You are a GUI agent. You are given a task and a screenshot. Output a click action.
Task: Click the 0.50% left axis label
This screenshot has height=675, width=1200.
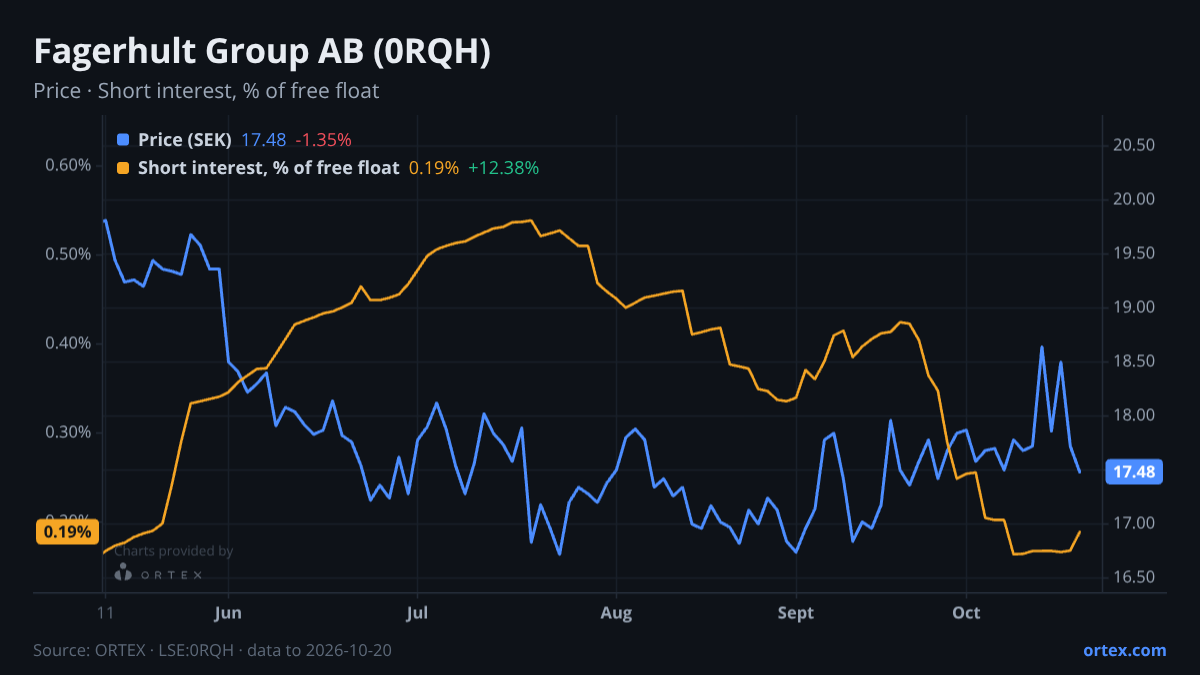pyautogui.click(x=69, y=254)
